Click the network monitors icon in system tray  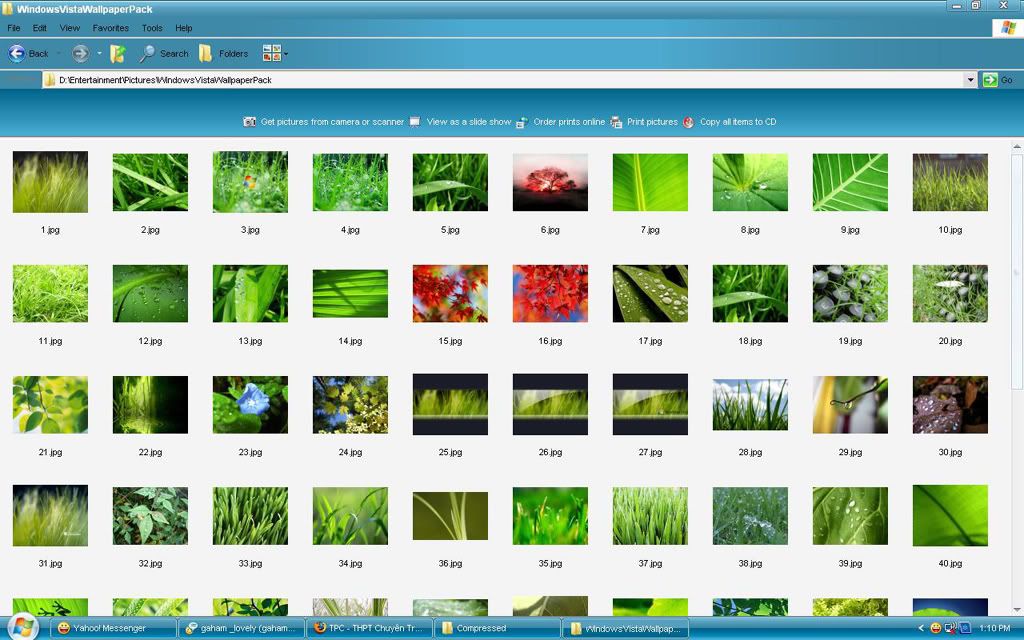[950, 628]
